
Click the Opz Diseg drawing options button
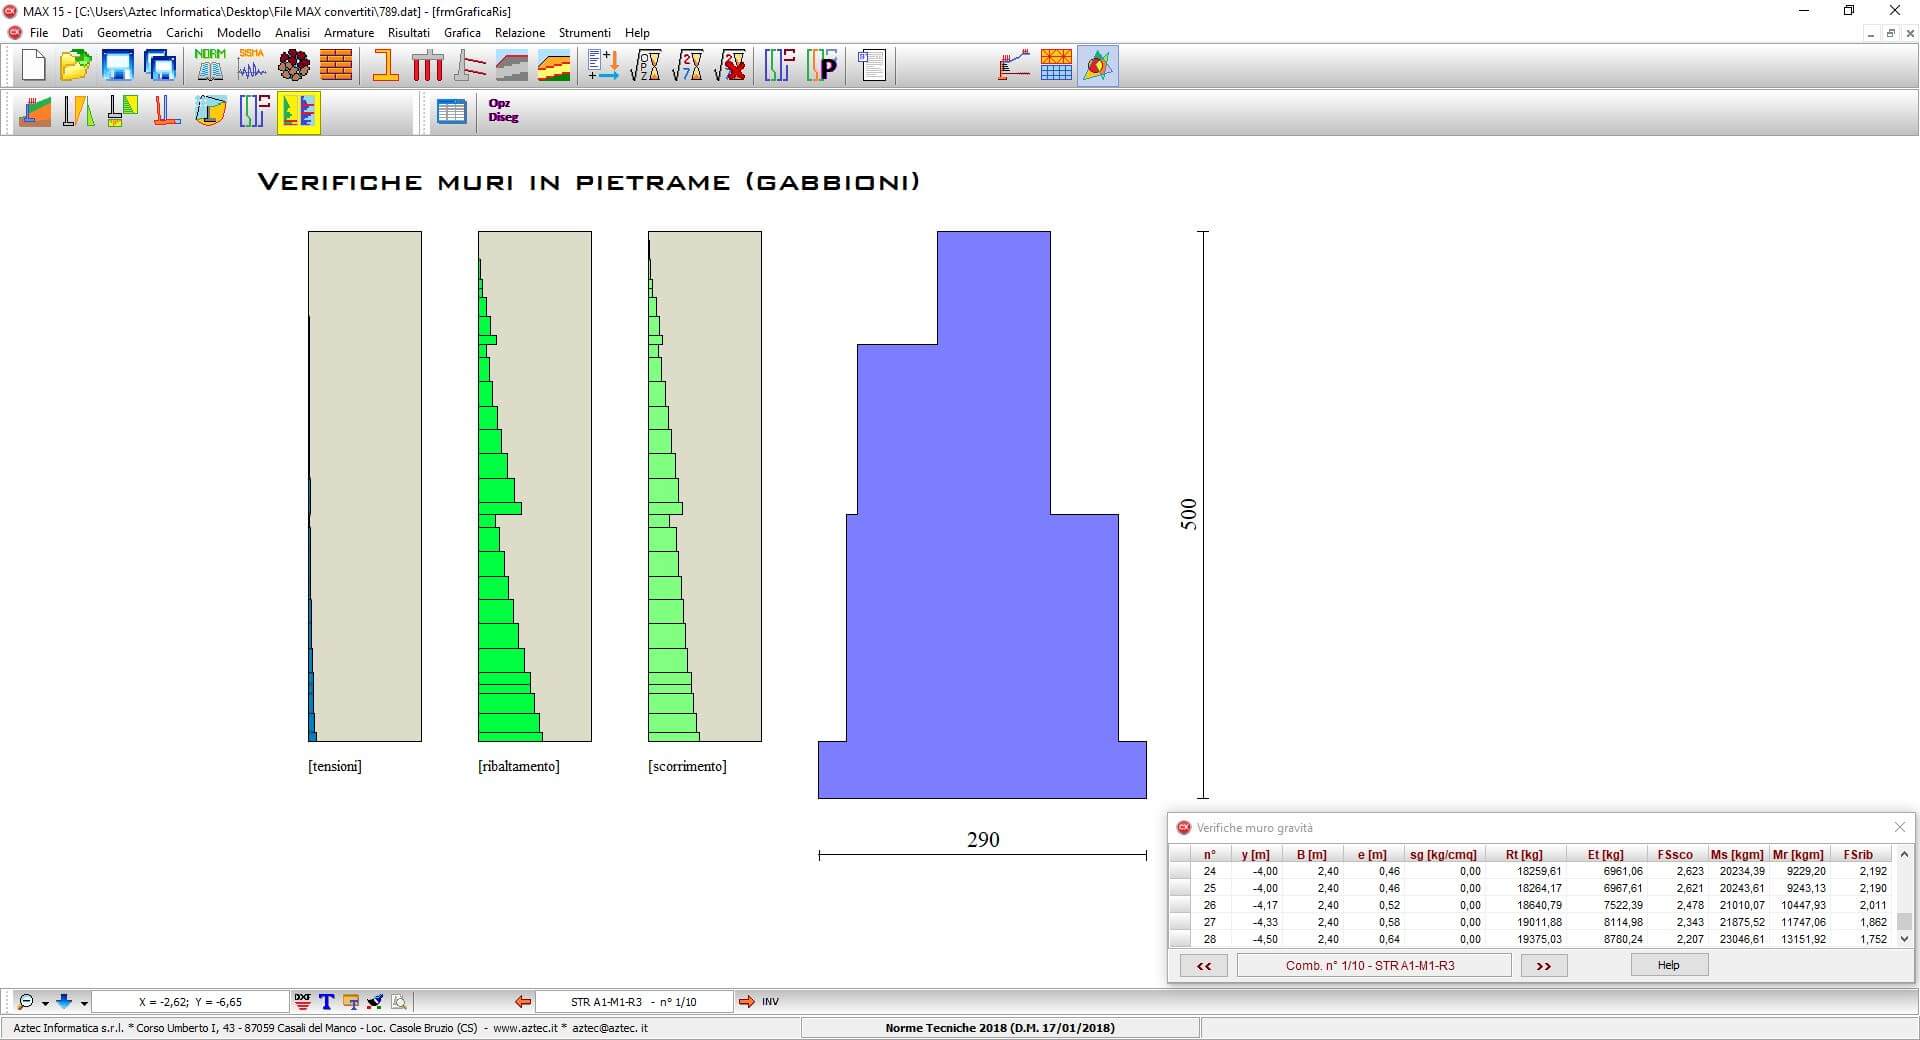coord(503,111)
